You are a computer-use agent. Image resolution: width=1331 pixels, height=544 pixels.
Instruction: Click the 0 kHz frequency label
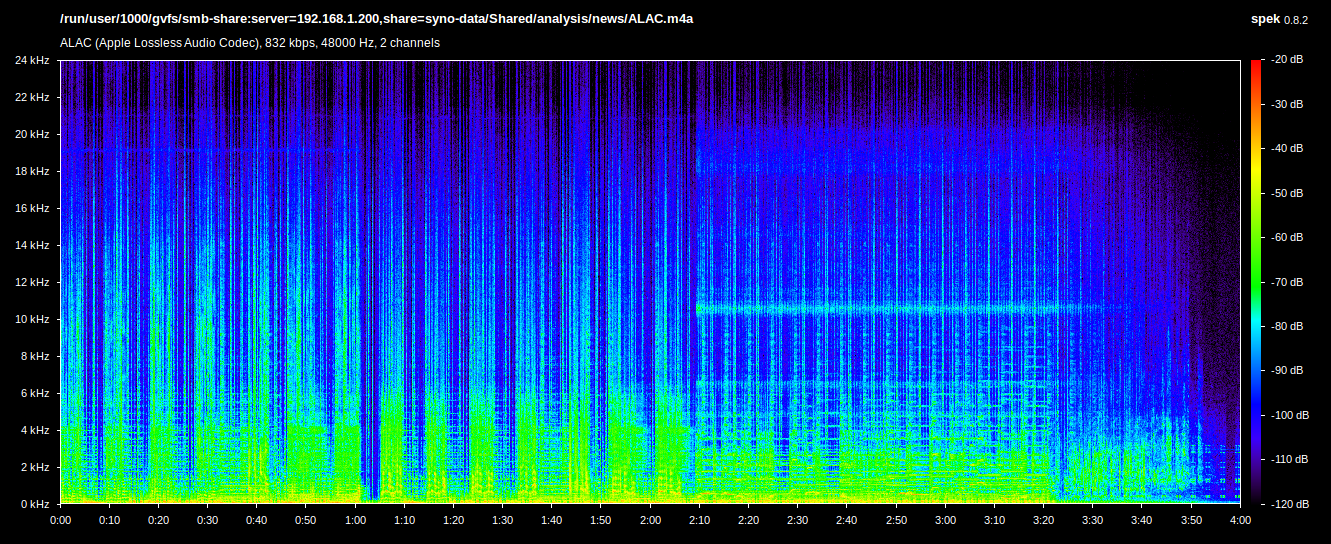pos(35,504)
